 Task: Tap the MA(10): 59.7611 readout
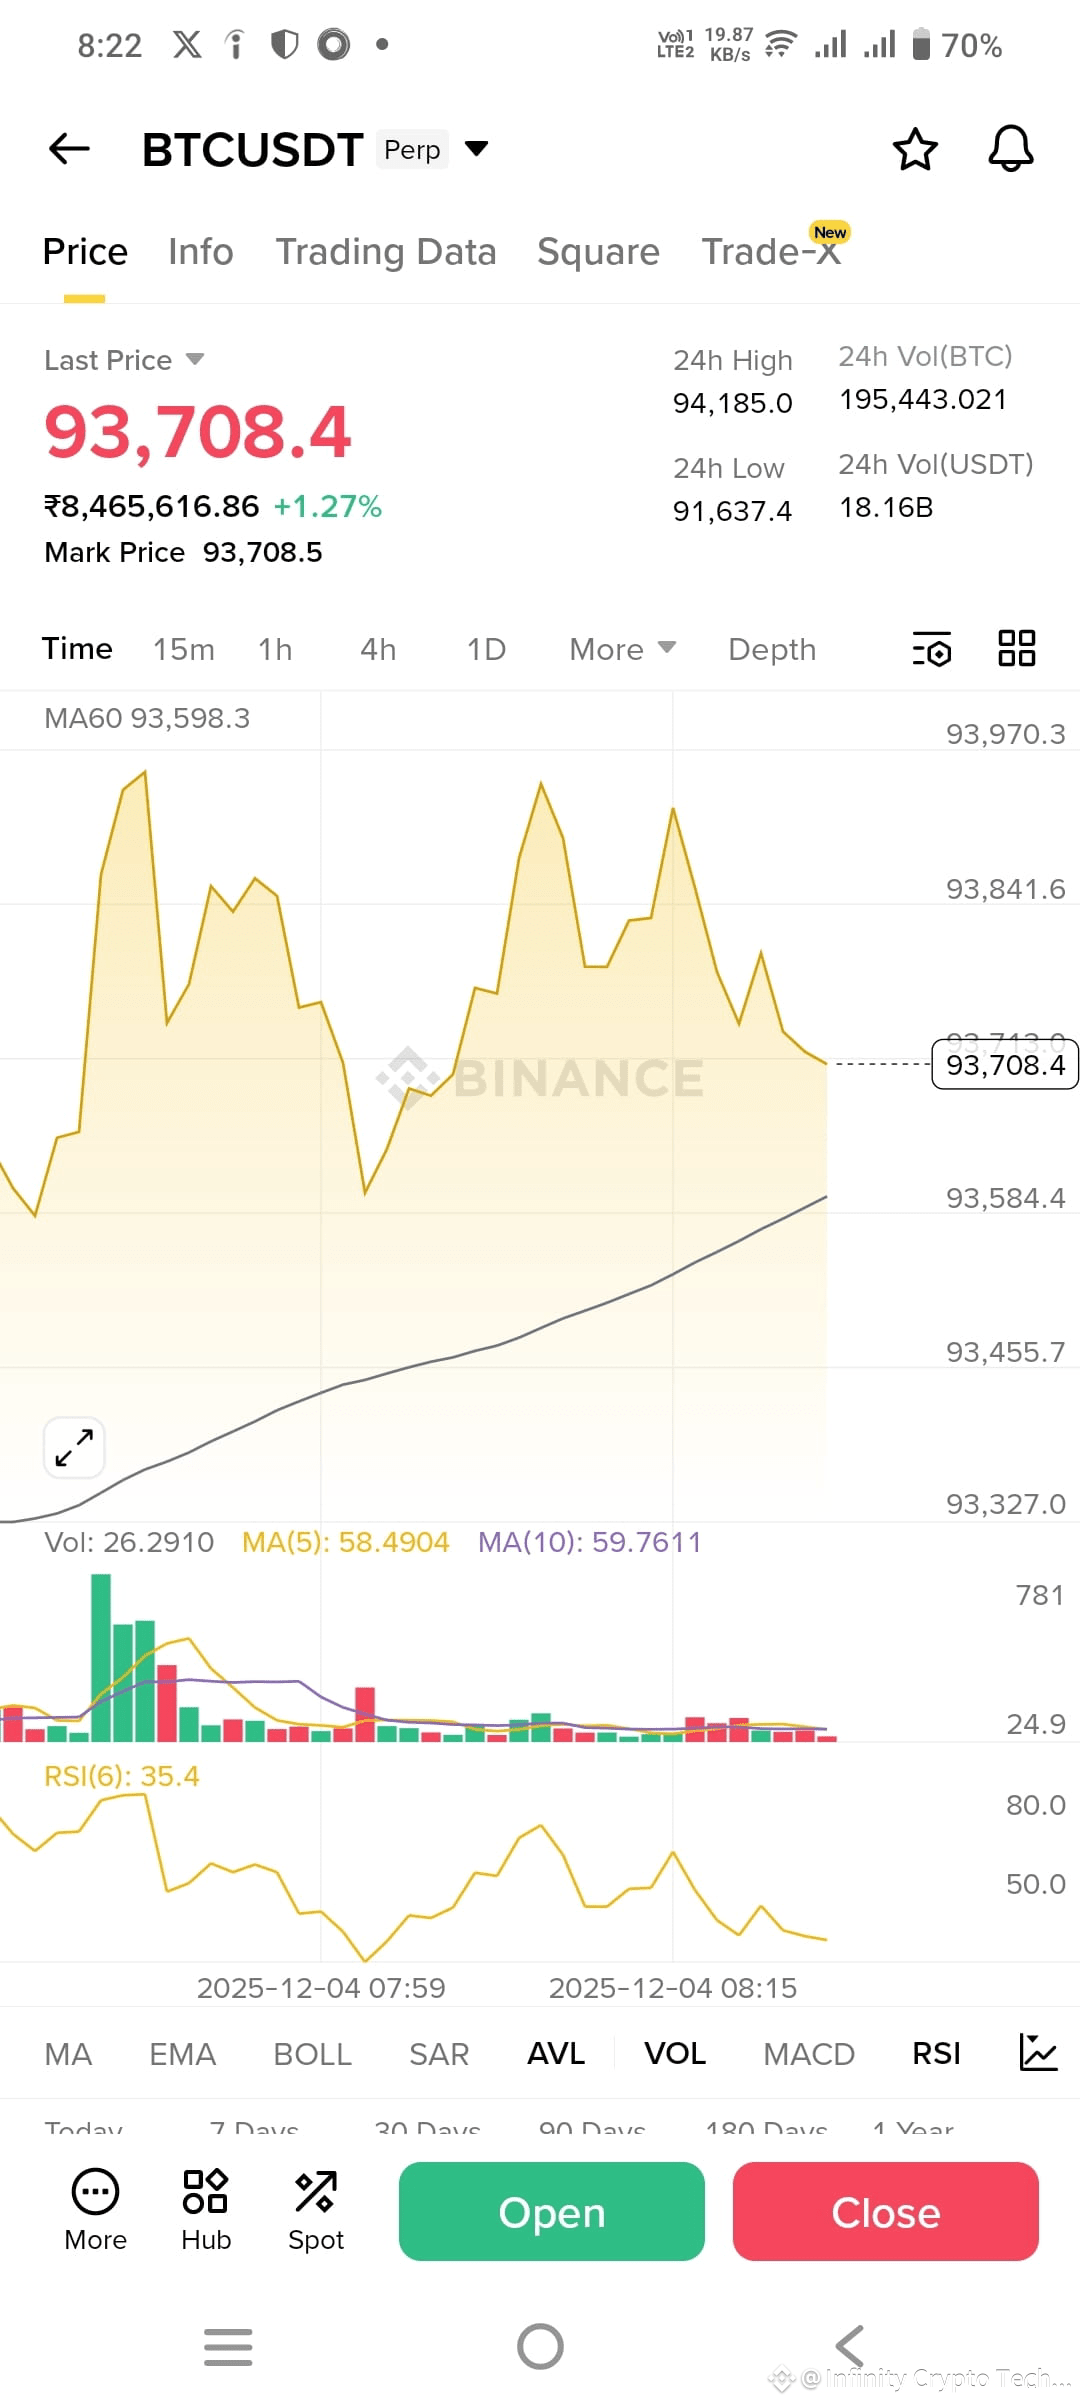click(x=589, y=1542)
